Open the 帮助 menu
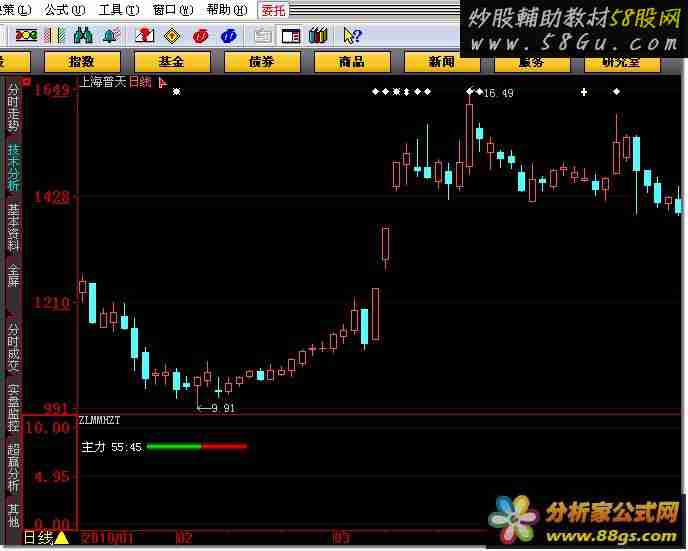The width and height of the screenshot is (688, 551). point(227,10)
